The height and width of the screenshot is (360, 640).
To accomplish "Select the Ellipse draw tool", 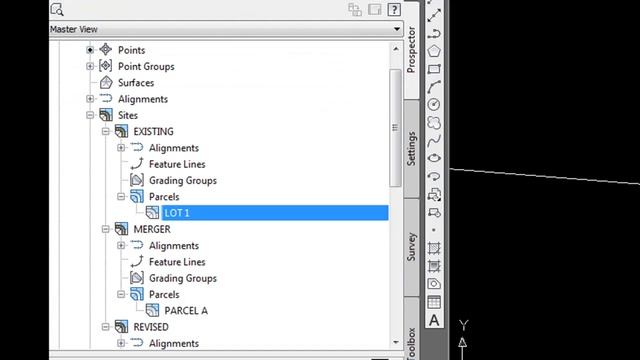I will pyautogui.click(x=434, y=158).
